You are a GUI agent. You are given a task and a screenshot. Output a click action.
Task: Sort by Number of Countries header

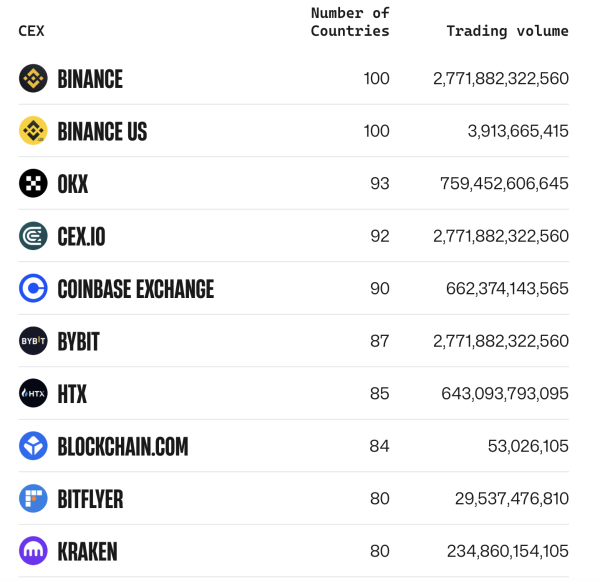349,22
